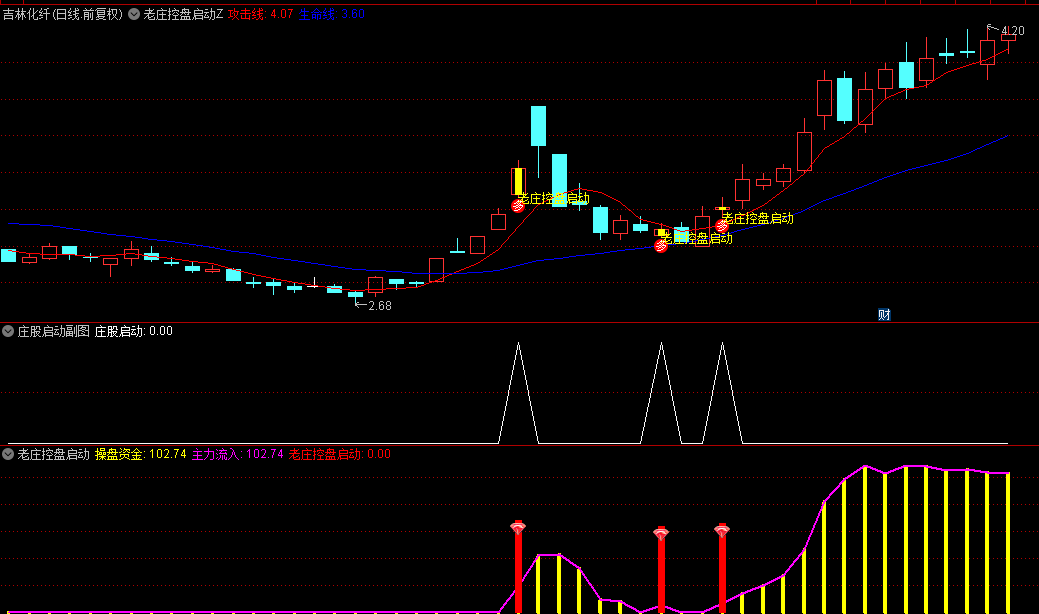The height and width of the screenshot is (614, 1039).
Task: Click the 主力流入: 102.74 readout
Action: point(238,454)
